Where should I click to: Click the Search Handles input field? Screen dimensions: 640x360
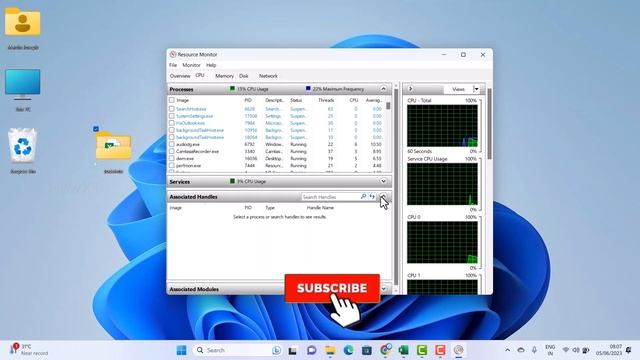click(x=331, y=197)
